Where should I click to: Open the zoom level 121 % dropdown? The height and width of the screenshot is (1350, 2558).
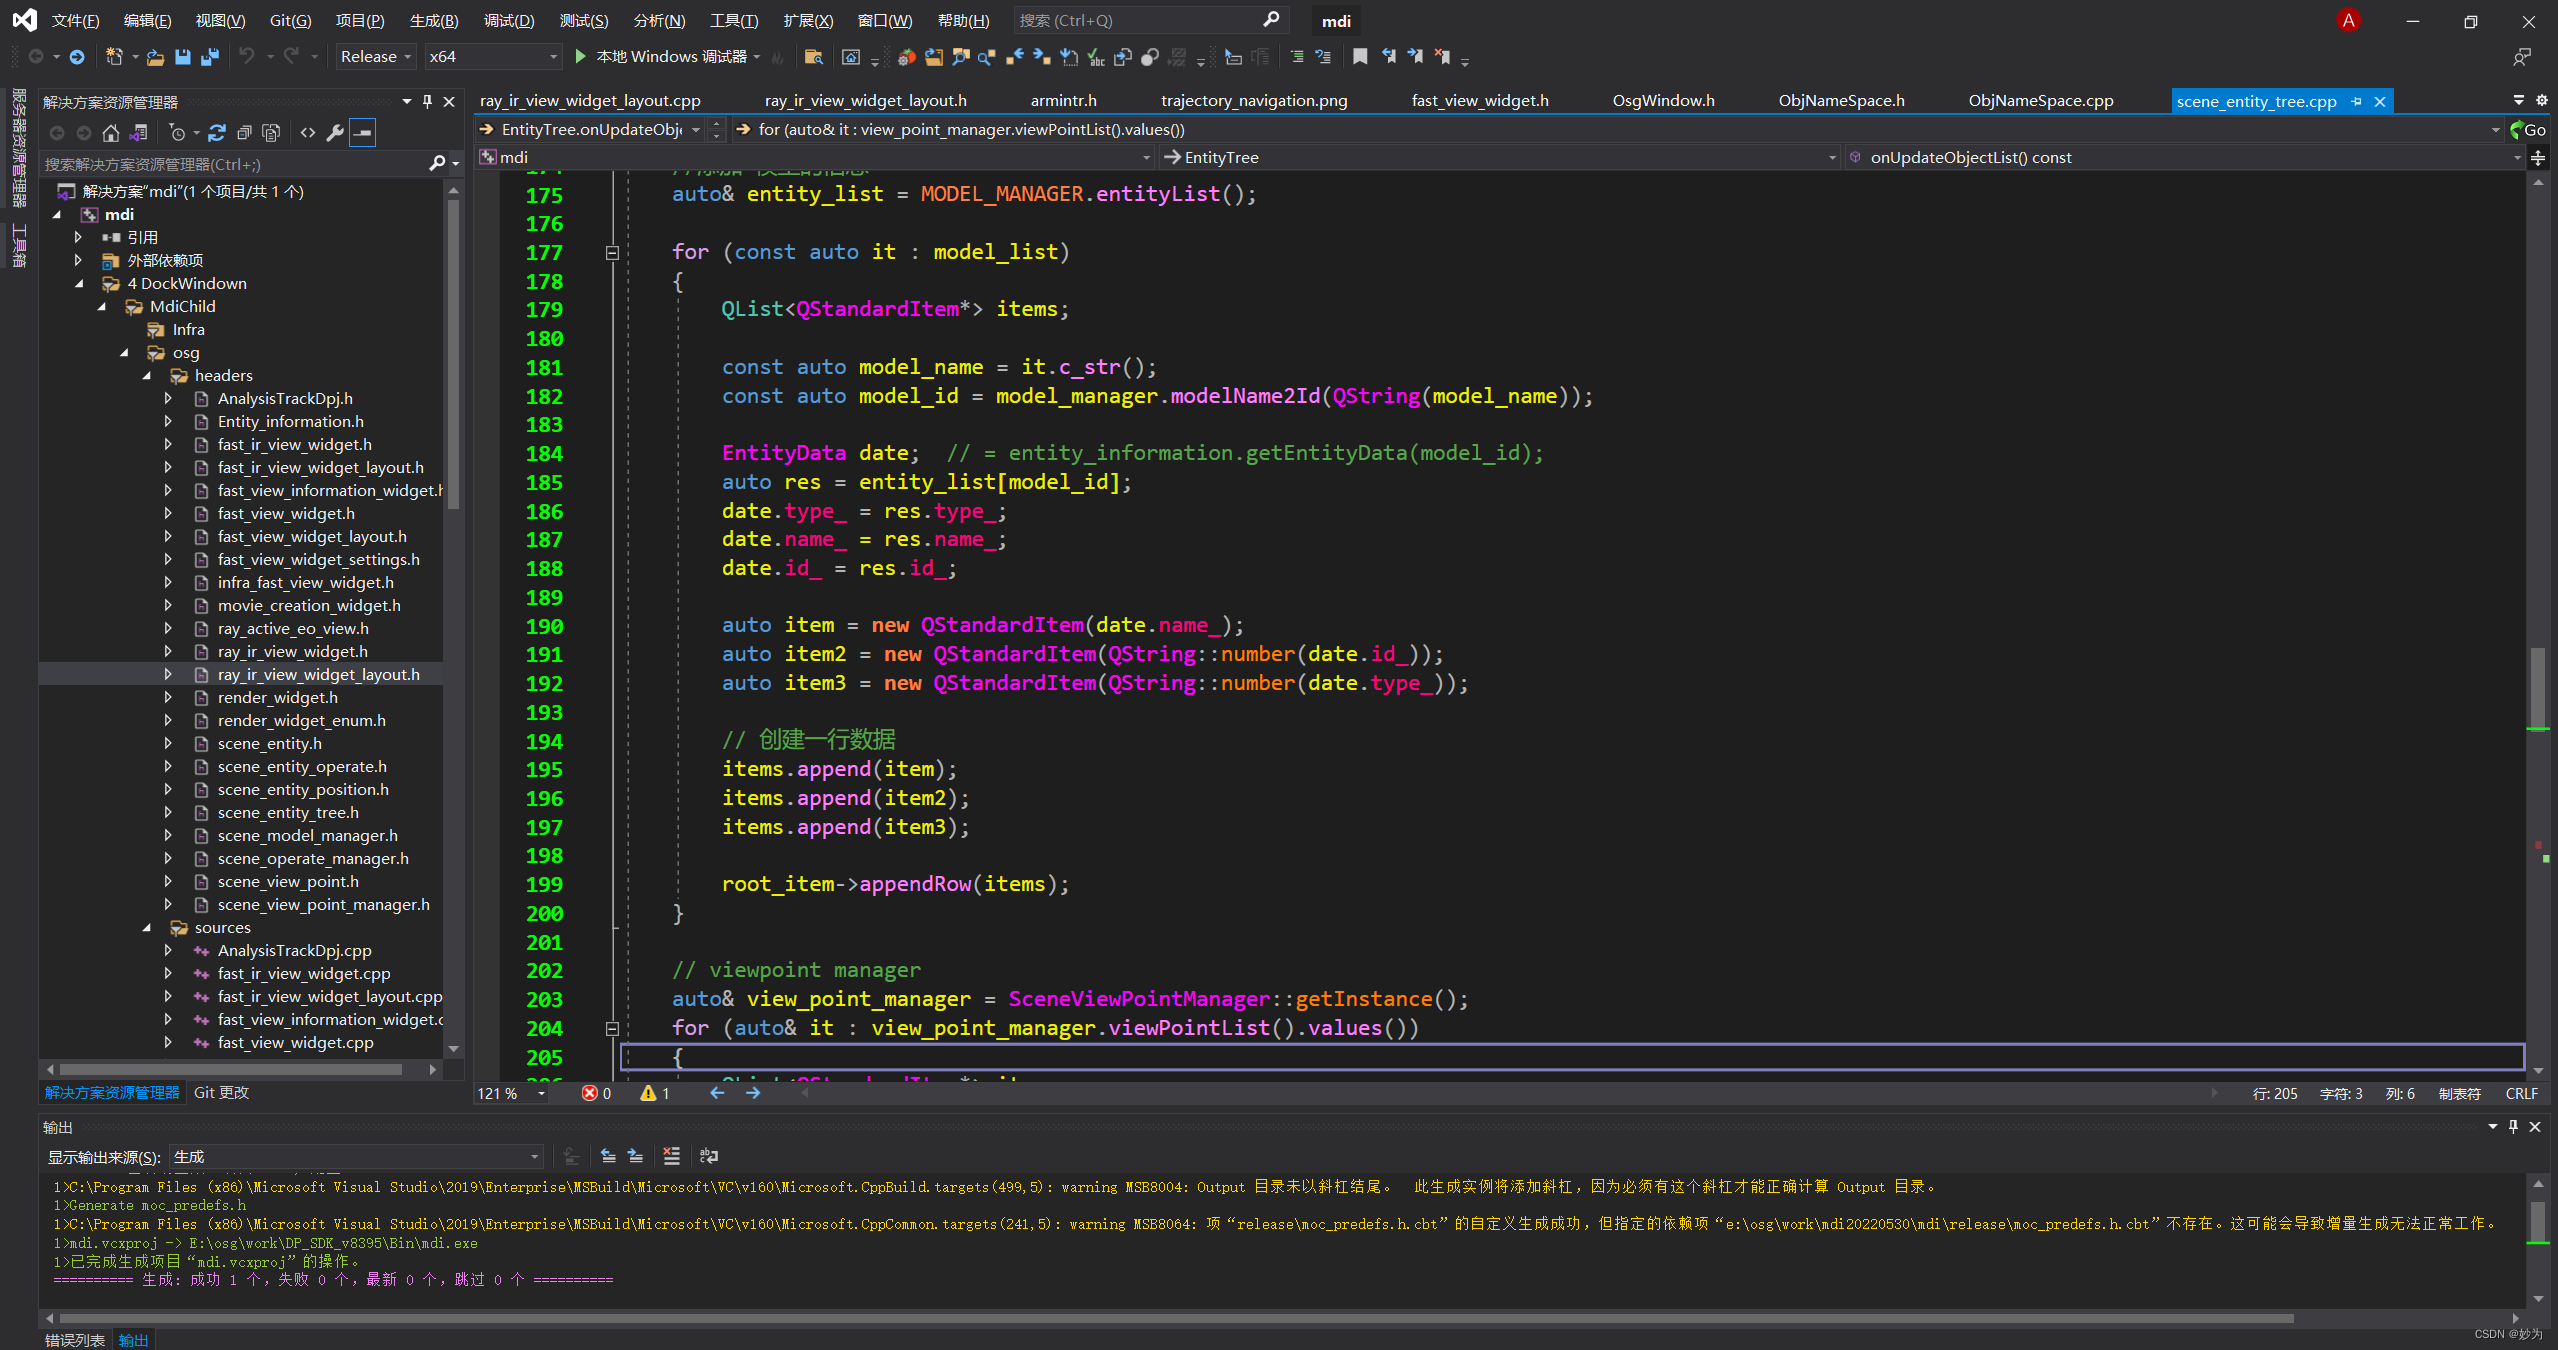tap(512, 1094)
